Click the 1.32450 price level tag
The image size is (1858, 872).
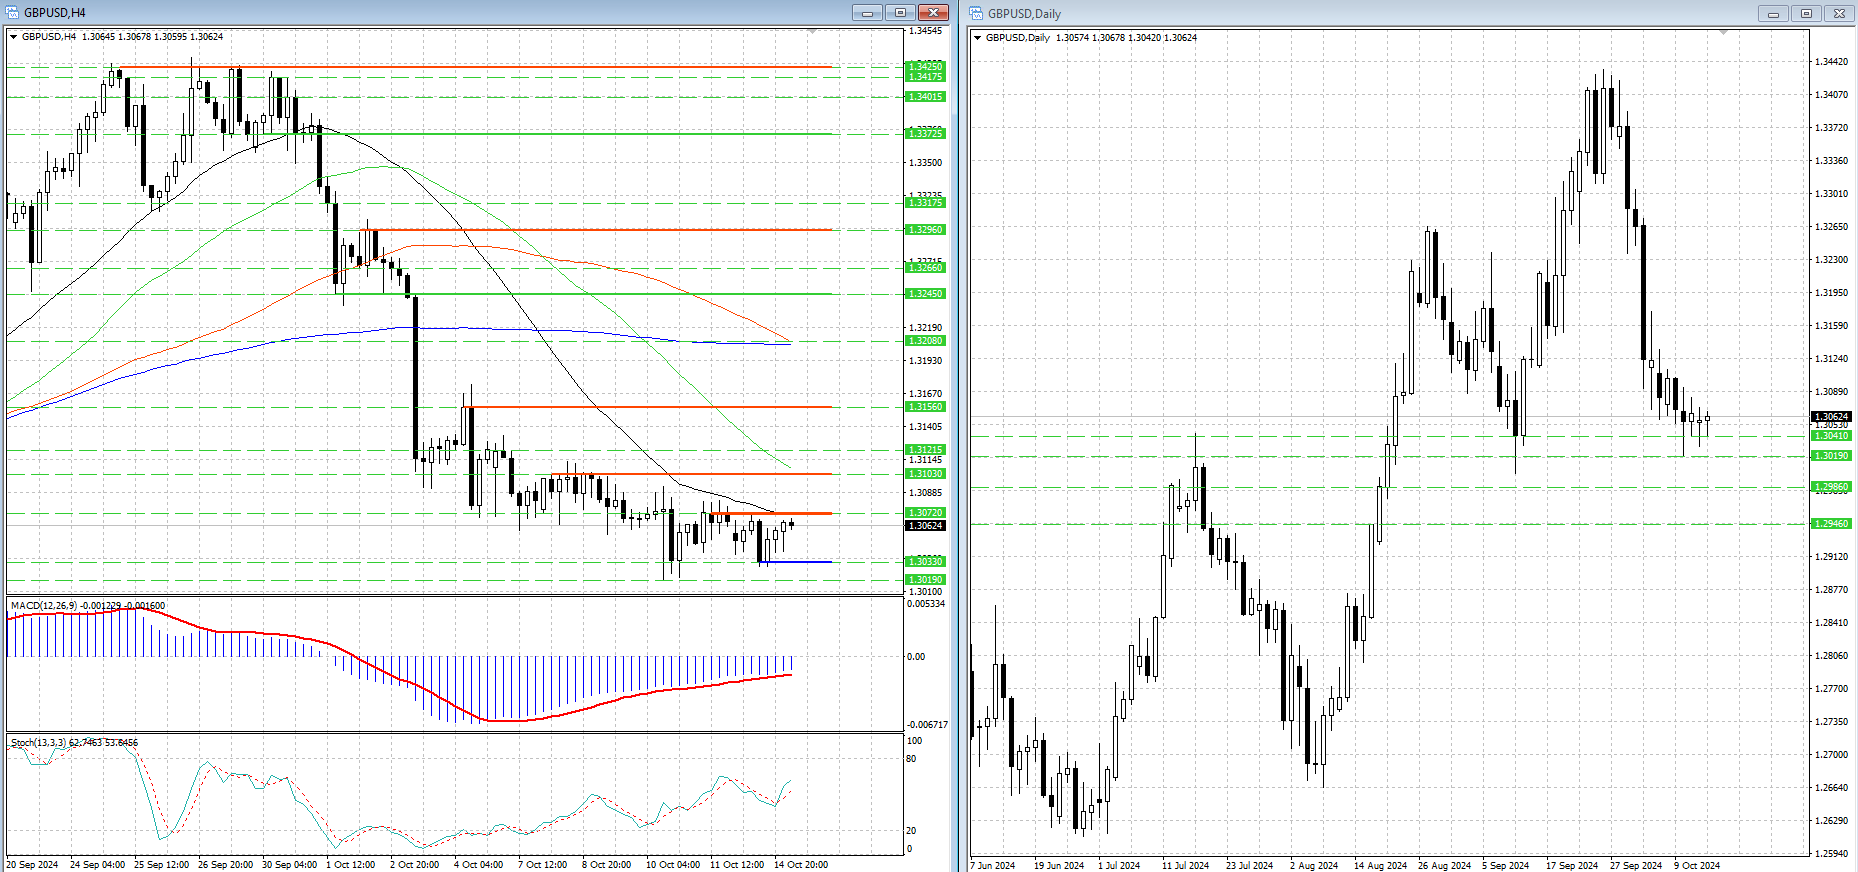(x=925, y=294)
